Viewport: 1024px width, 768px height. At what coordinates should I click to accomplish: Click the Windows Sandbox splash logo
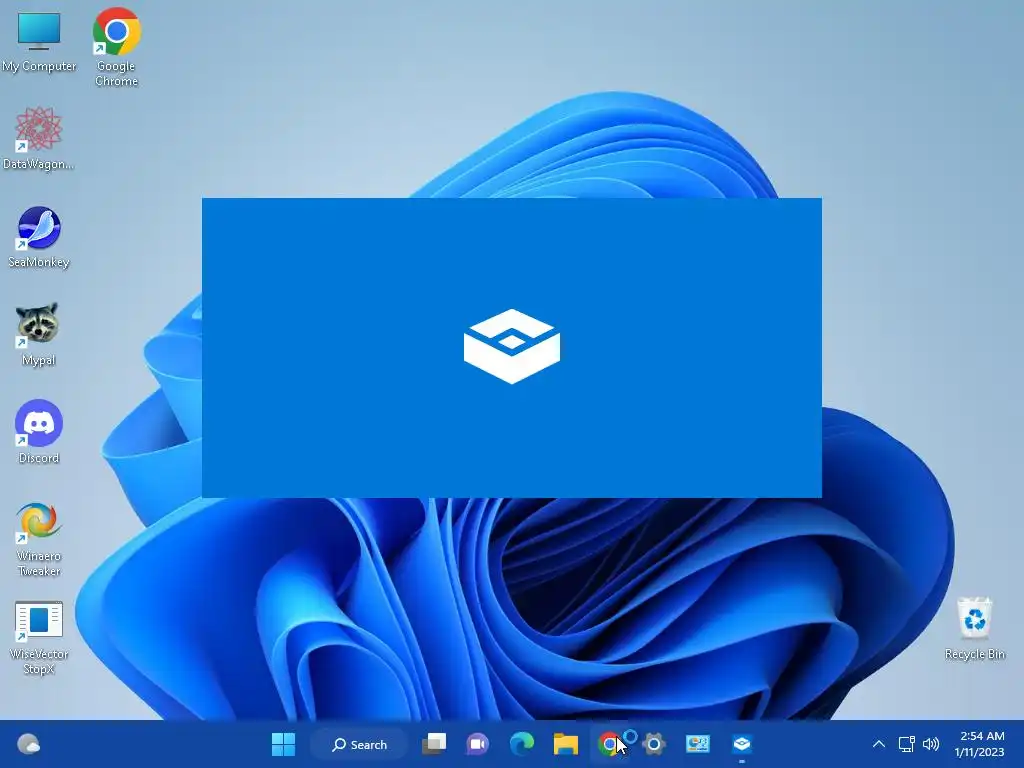512,346
